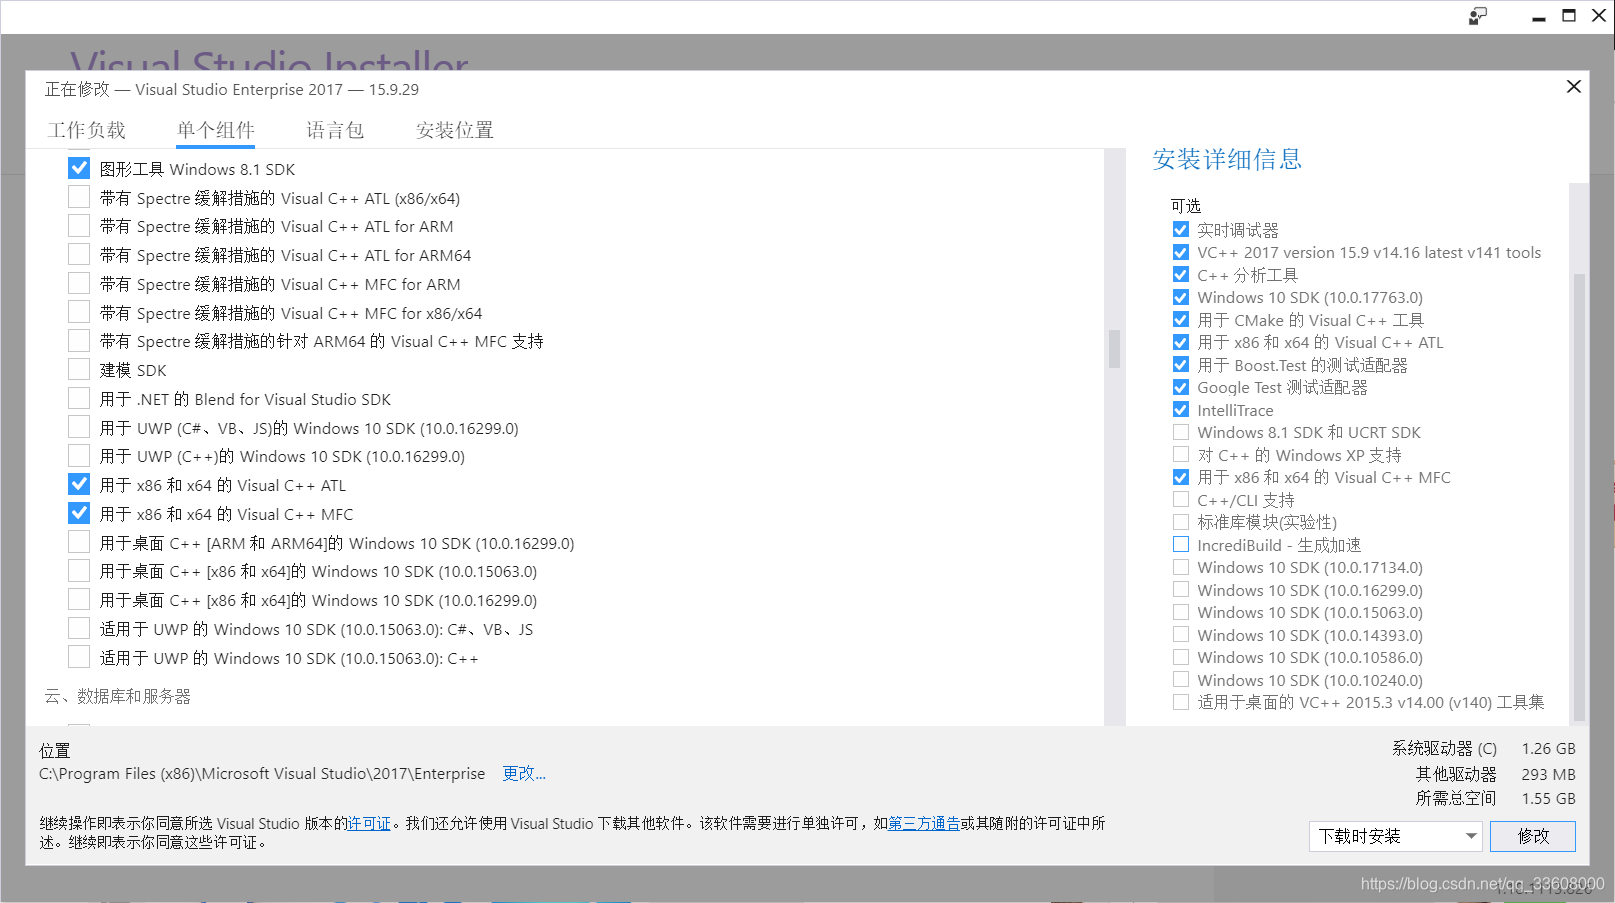1615x903 pixels.
Task: Enable Spectre Visual C++ ATL for ARM
Action: 79,225
